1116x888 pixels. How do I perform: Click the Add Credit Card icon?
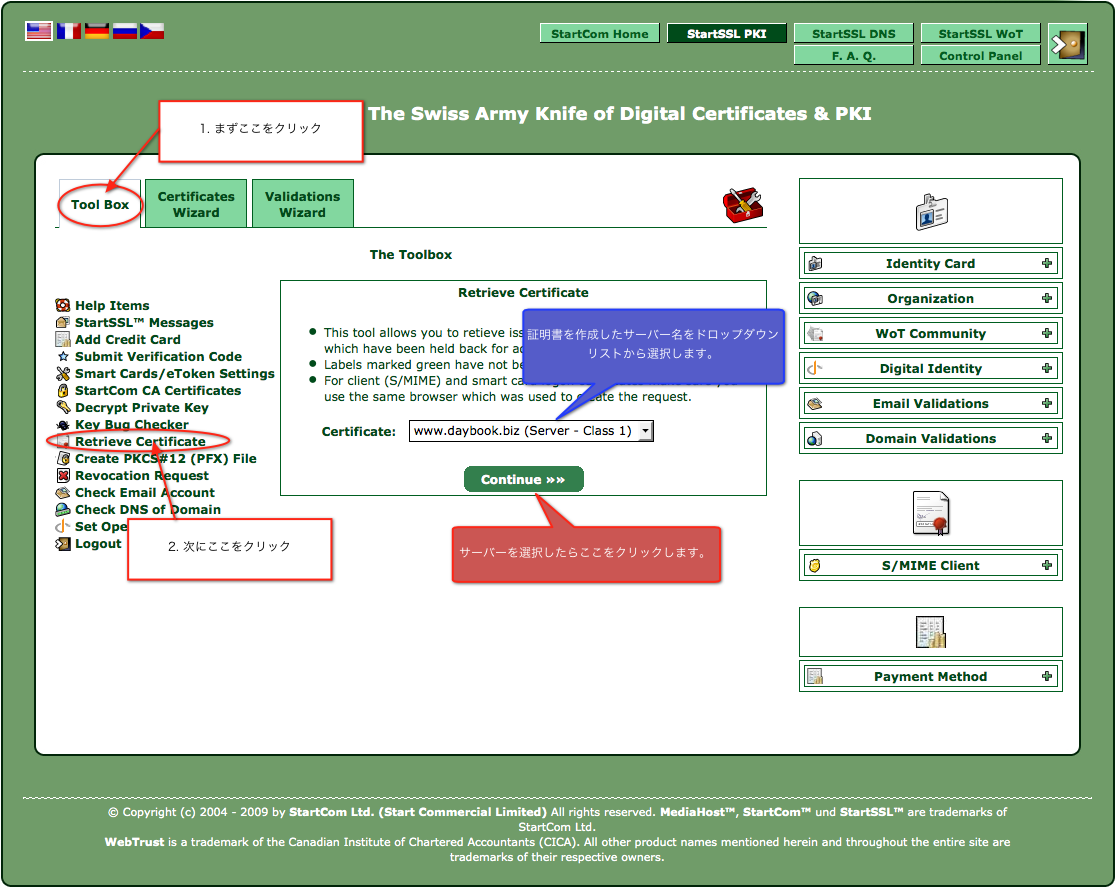point(63,339)
